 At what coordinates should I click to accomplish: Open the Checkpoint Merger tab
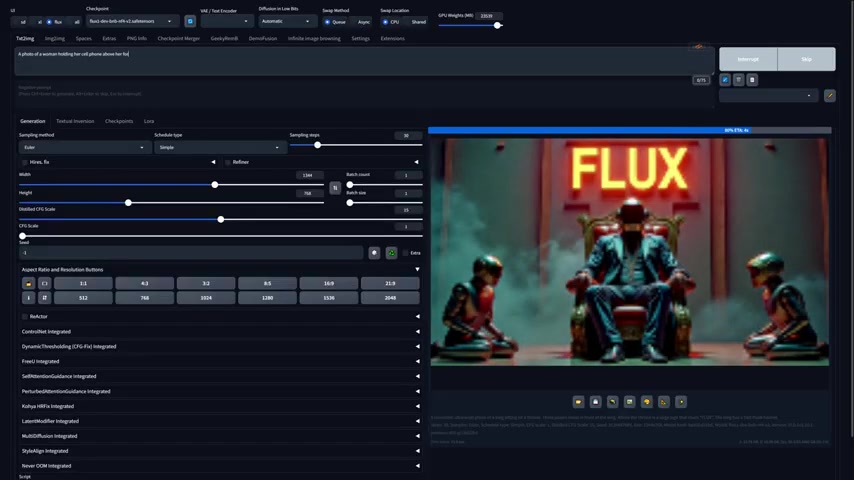(x=179, y=39)
